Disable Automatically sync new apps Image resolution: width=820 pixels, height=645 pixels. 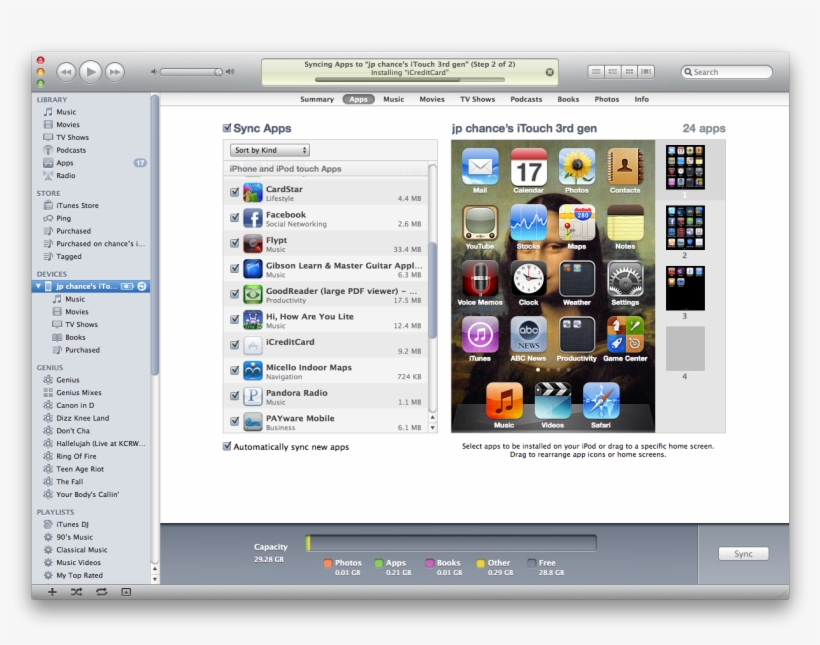[x=227, y=446]
